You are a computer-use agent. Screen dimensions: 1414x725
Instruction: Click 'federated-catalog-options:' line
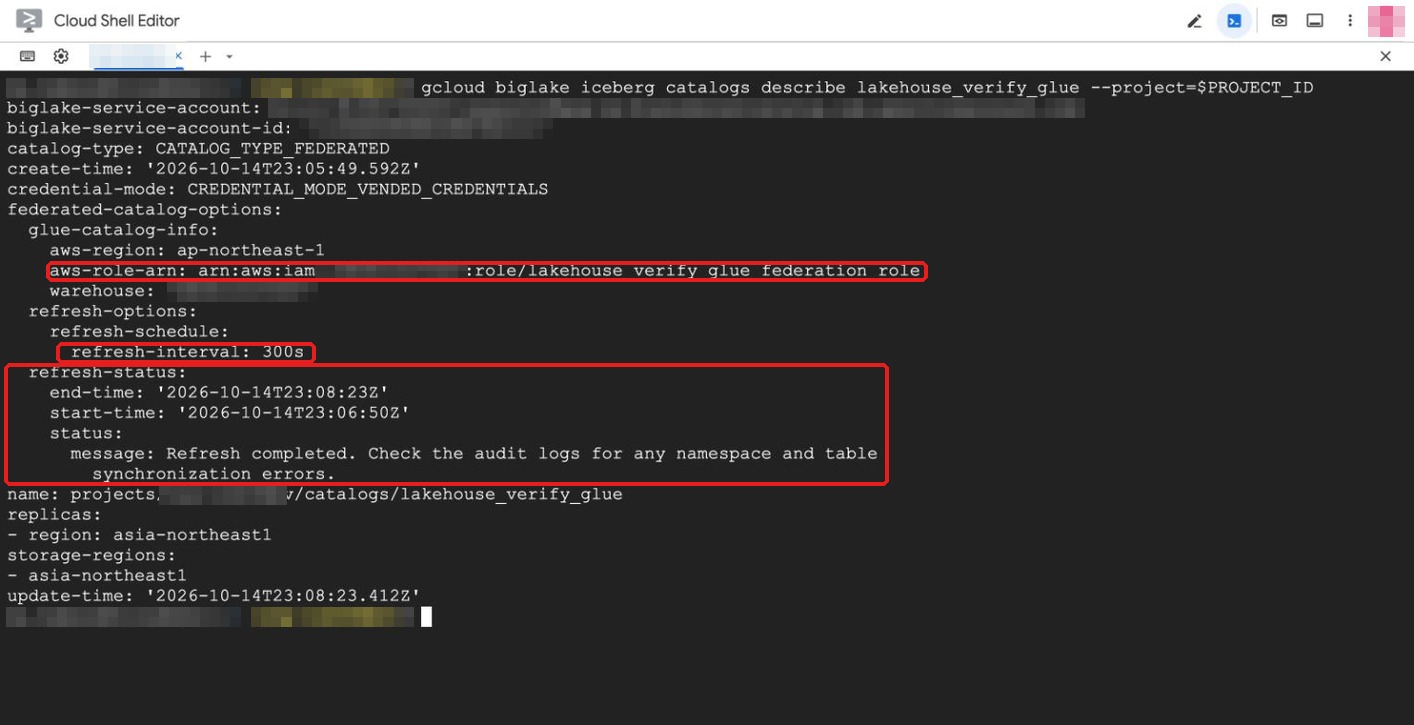[x=145, y=210]
